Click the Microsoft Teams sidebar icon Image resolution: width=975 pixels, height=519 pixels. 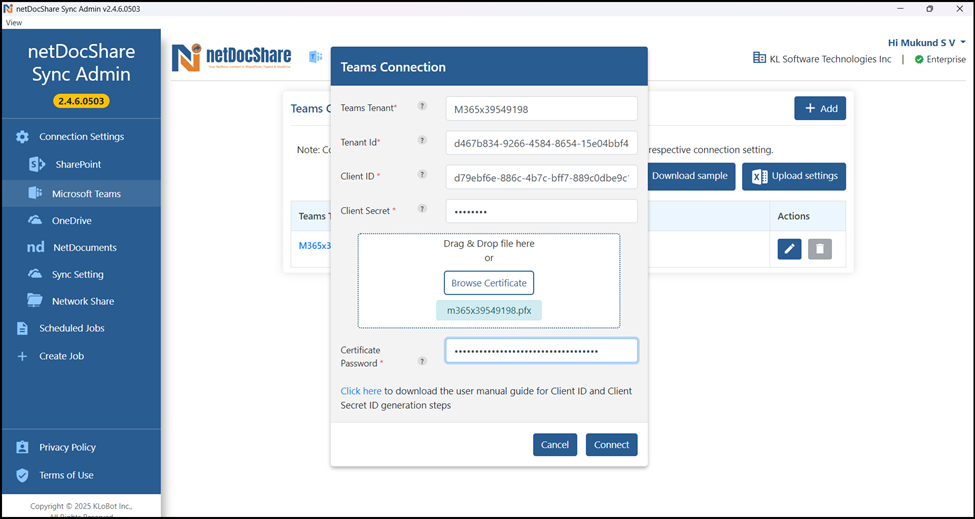[x=35, y=193]
